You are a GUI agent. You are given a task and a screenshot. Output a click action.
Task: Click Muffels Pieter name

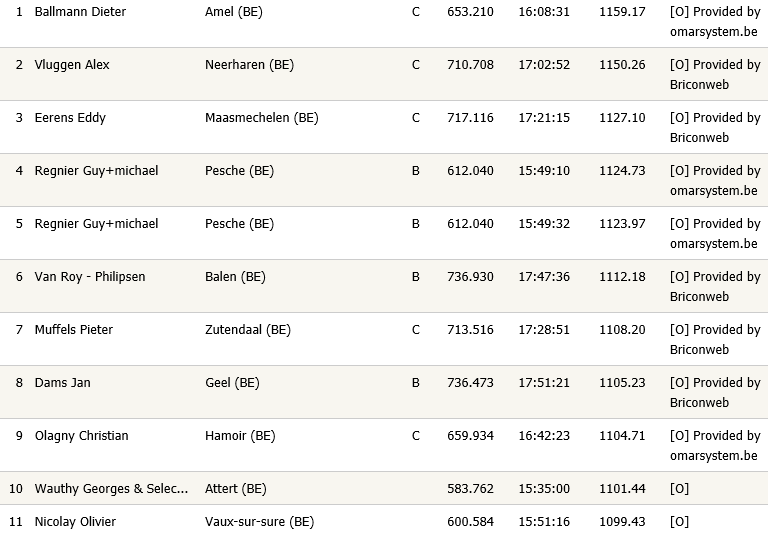[74, 330]
